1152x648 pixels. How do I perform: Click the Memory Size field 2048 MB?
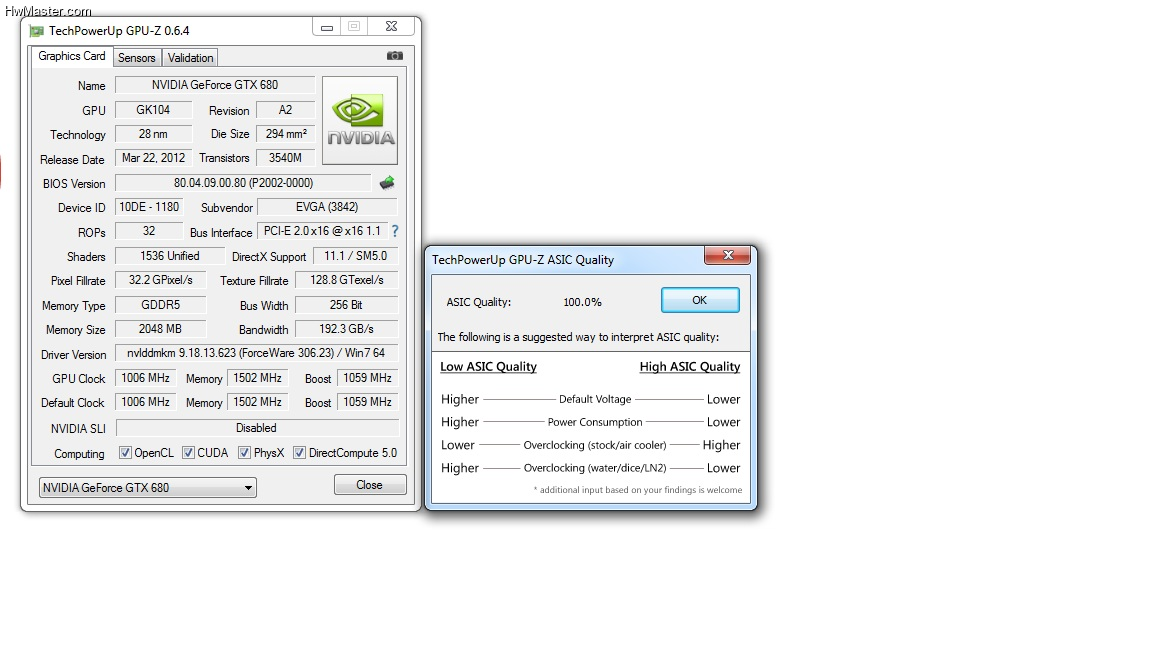pyautogui.click(x=161, y=329)
